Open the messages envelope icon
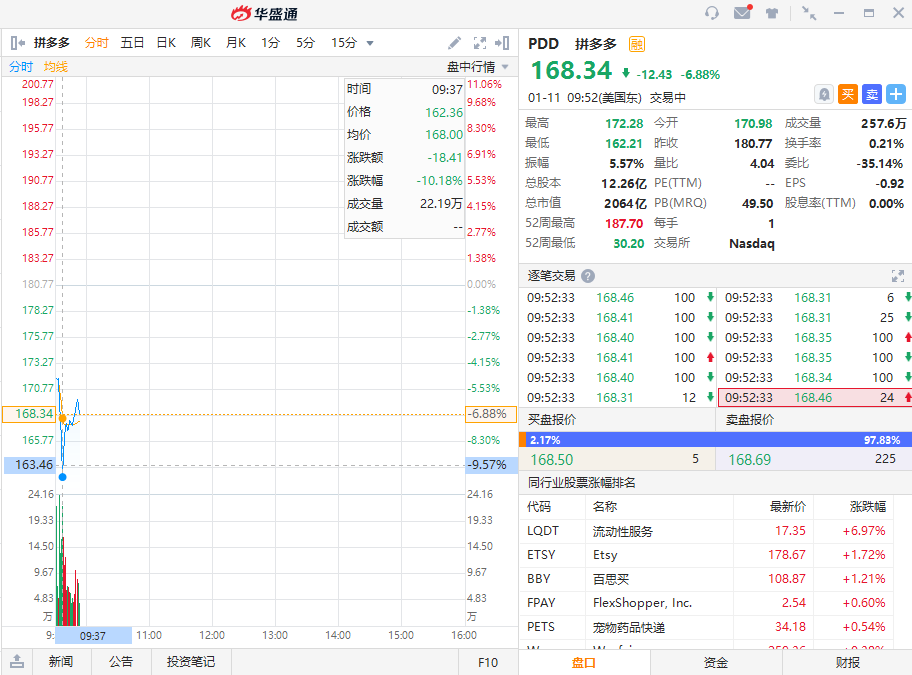912x675 pixels. click(x=742, y=13)
